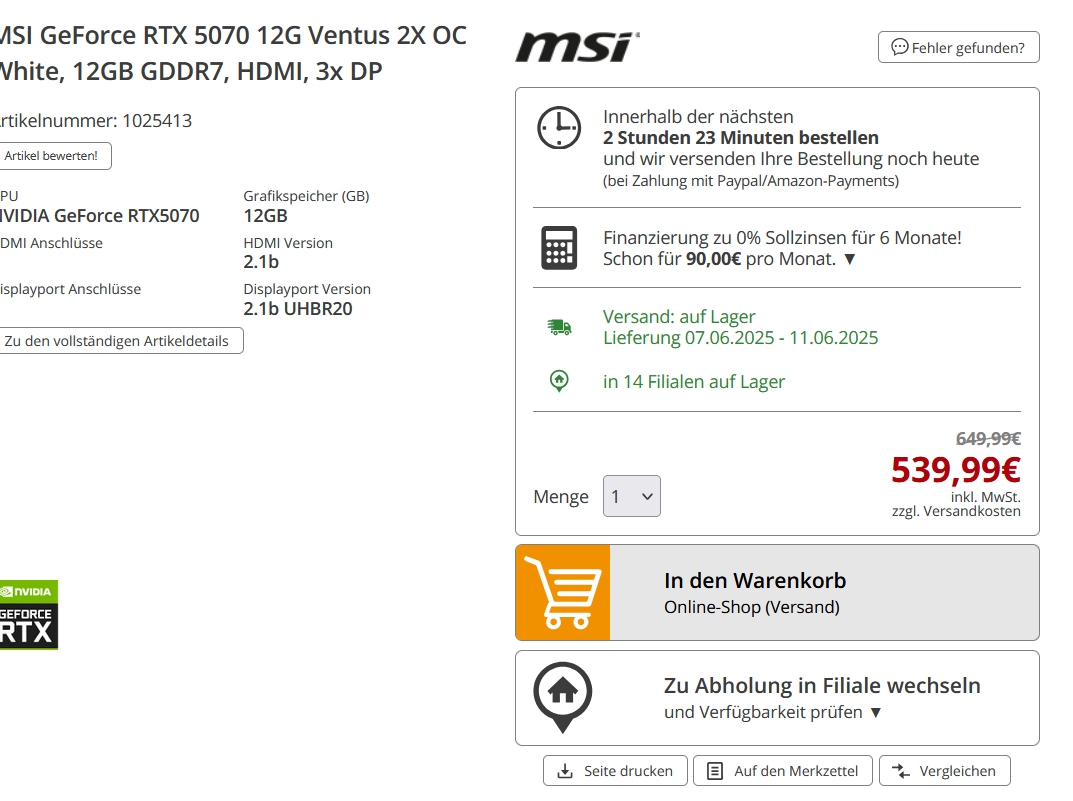The width and height of the screenshot is (1073, 801).
Task: Click the green delivery truck icon
Action: click(559, 327)
